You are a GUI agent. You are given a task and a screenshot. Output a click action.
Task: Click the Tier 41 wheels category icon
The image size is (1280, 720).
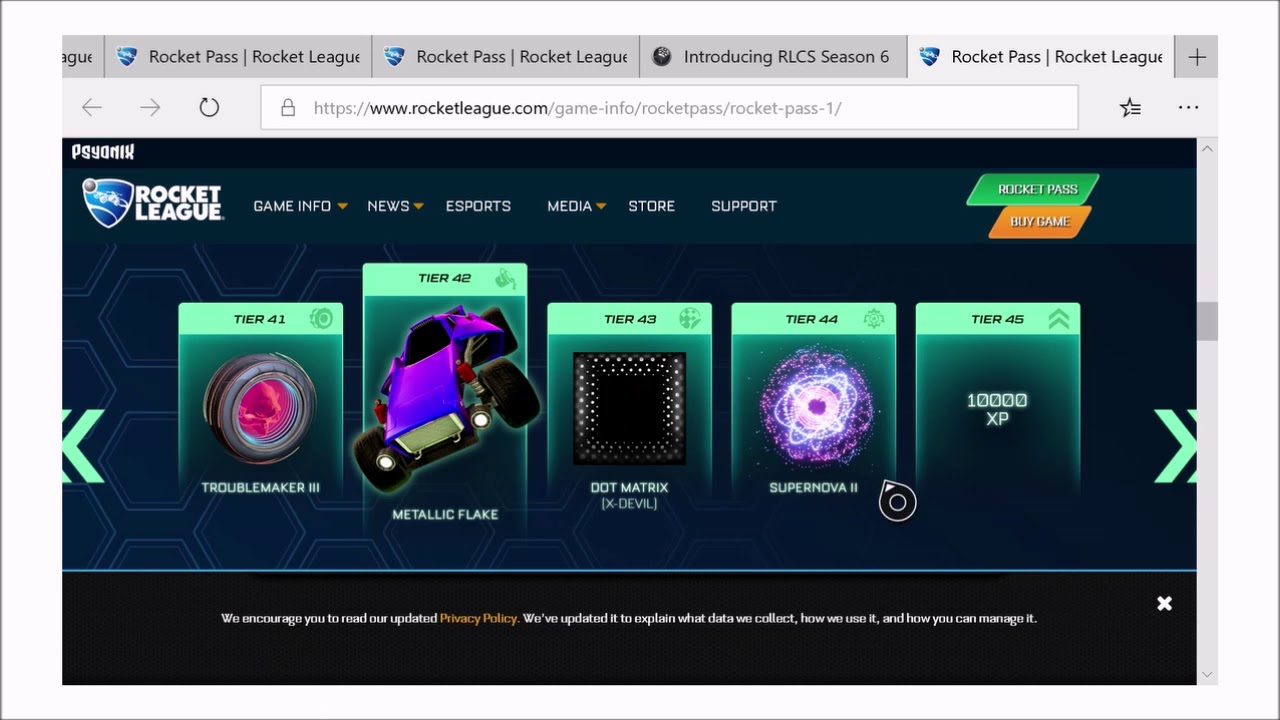pyautogui.click(x=321, y=319)
